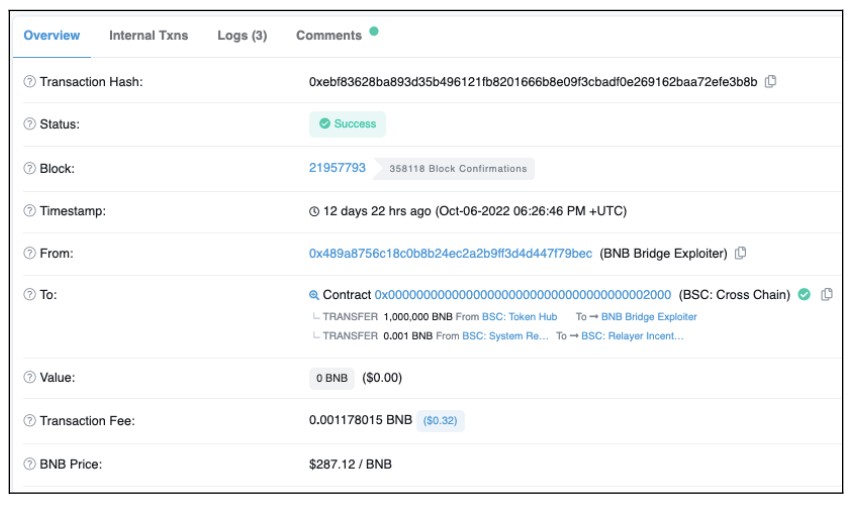Click the $287.12 / BNB price text
Screen dimensions: 860x510
pos(350,464)
